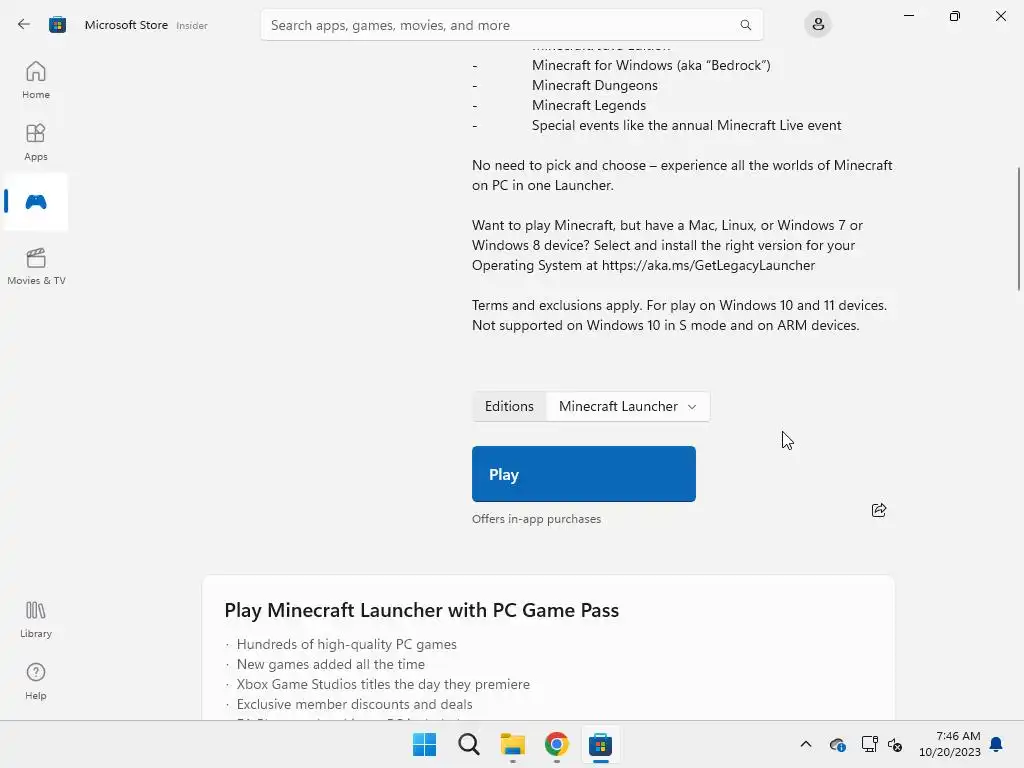Screen dimensions: 1024x768
Task: Click the 'Editions' label
Action: coord(509,406)
